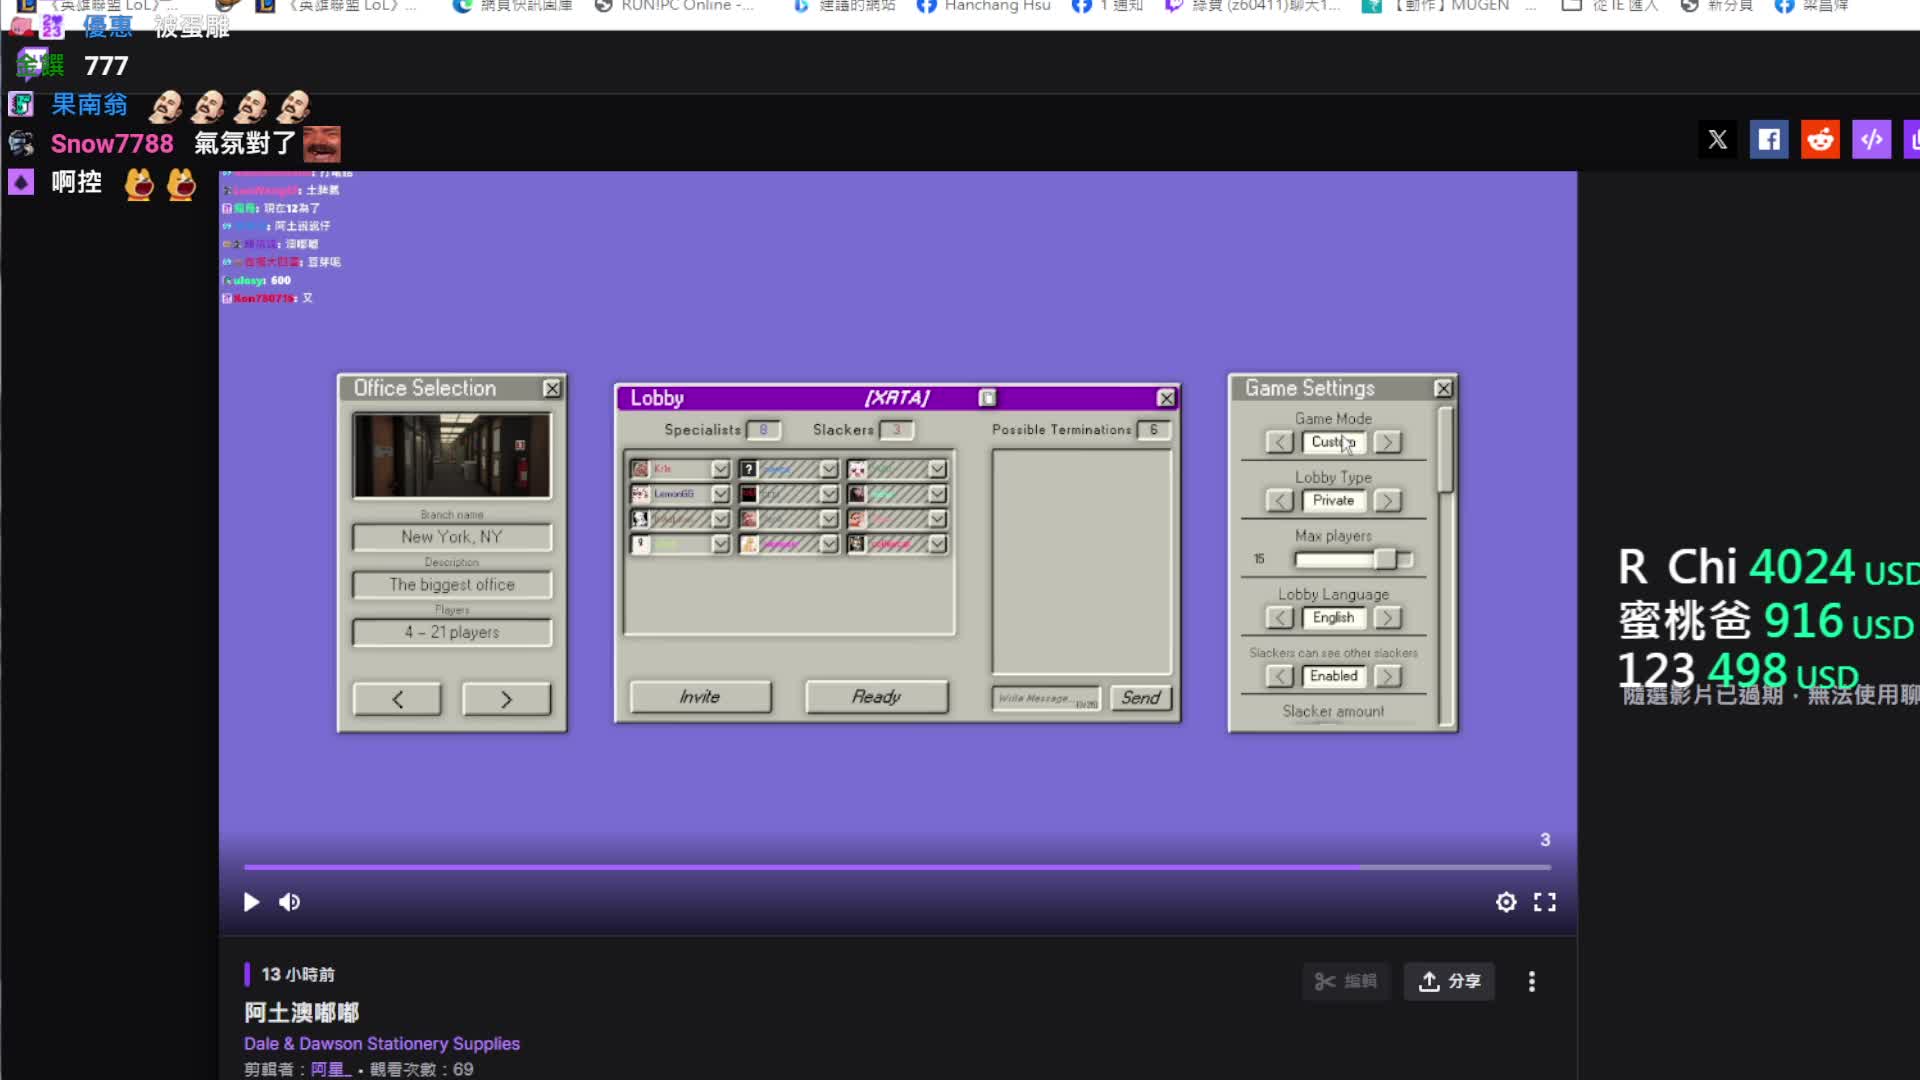
Task: Focus the Write Message chat input
Action: (x=1046, y=698)
